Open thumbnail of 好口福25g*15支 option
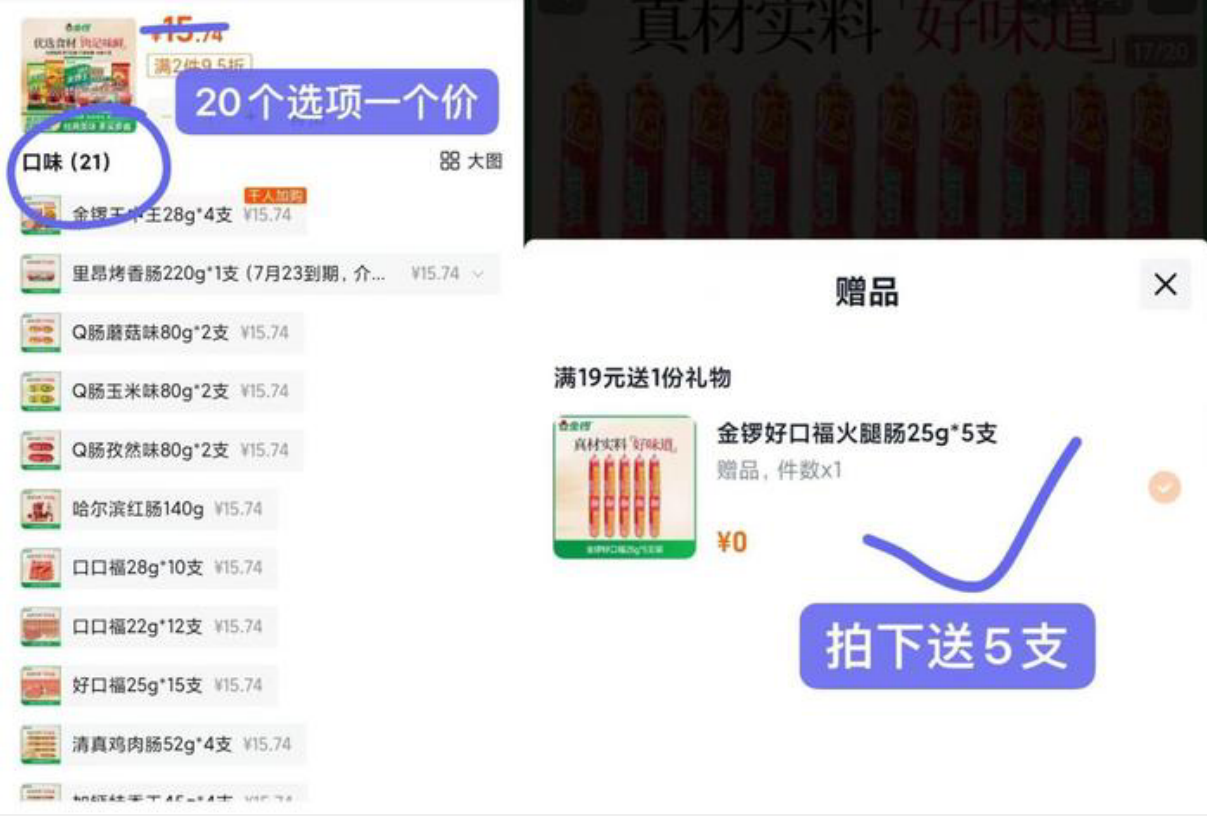The image size is (1207, 816). click(41, 686)
